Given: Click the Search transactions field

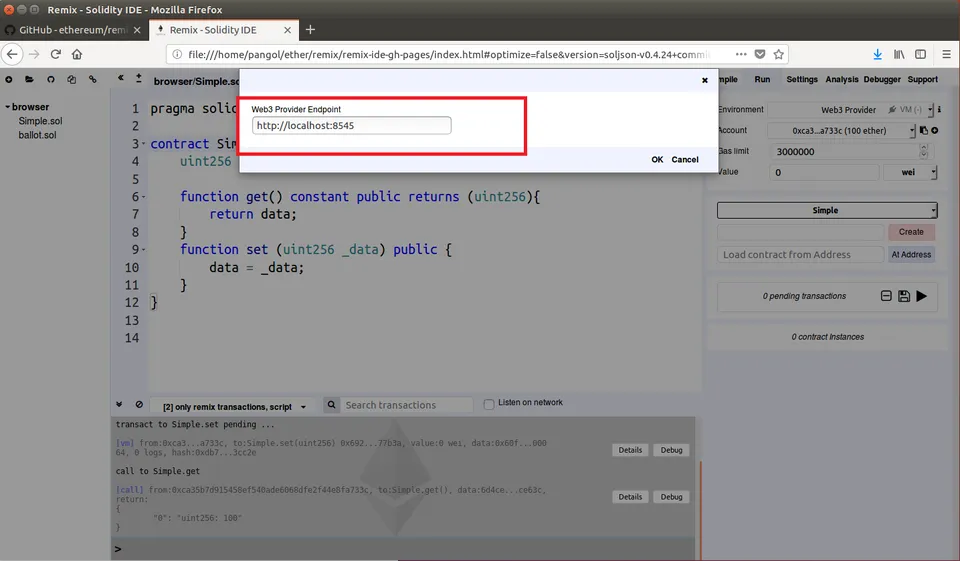Looking at the screenshot, I should [x=407, y=405].
